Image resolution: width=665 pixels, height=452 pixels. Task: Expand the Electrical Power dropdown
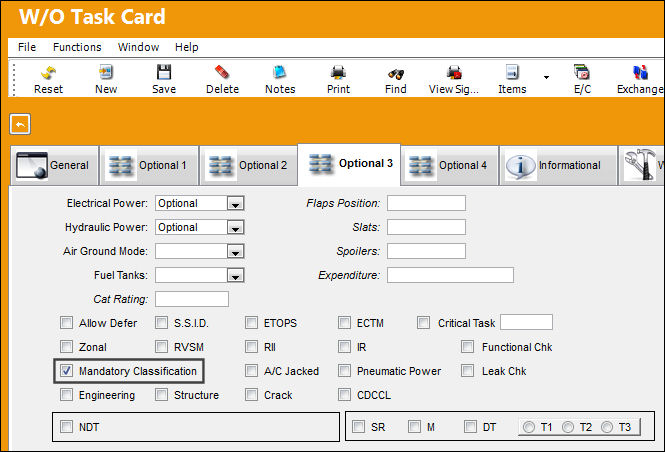tap(235, 204)
